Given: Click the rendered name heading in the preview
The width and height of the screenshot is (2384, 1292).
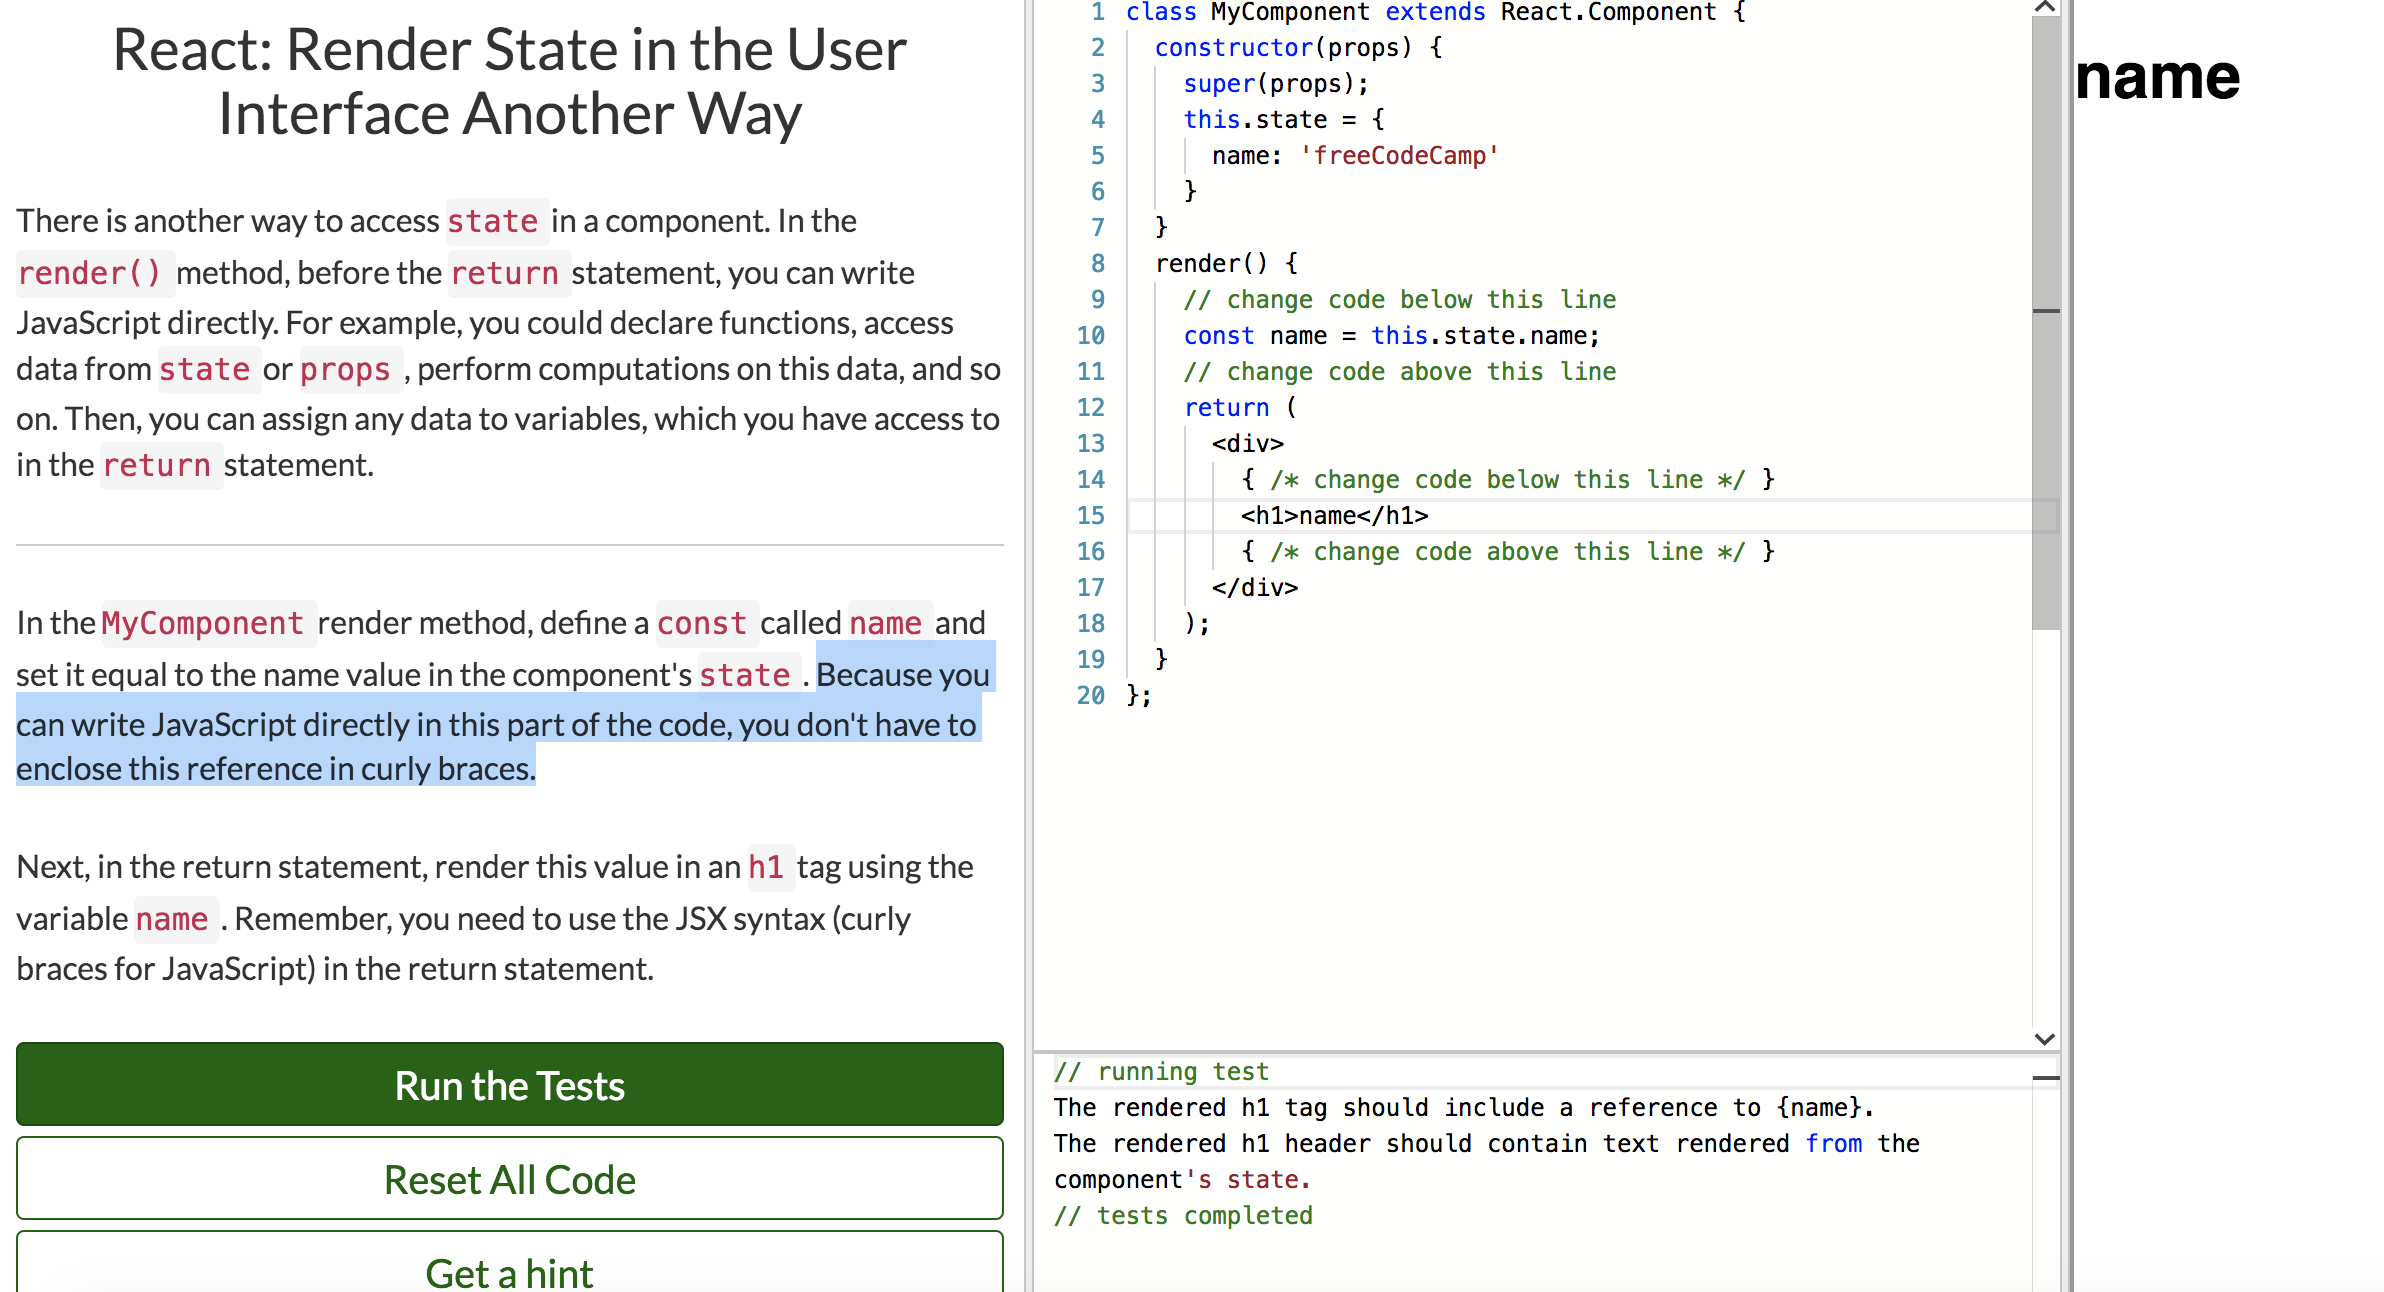Looking at the screenshot, I should tap(2157, 77).
